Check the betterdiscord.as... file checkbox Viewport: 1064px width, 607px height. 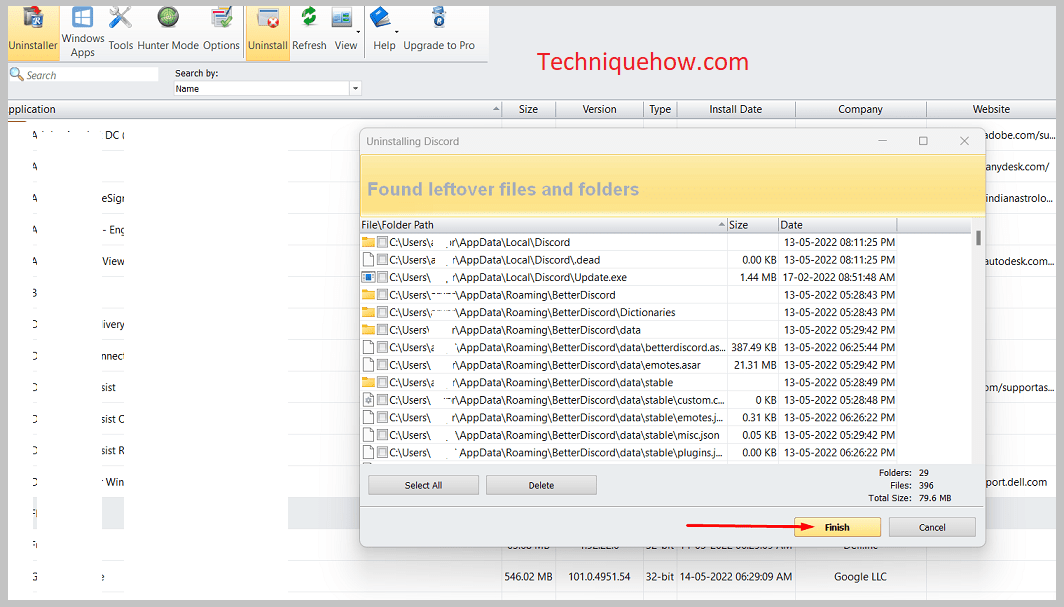[x=383, y=347]
